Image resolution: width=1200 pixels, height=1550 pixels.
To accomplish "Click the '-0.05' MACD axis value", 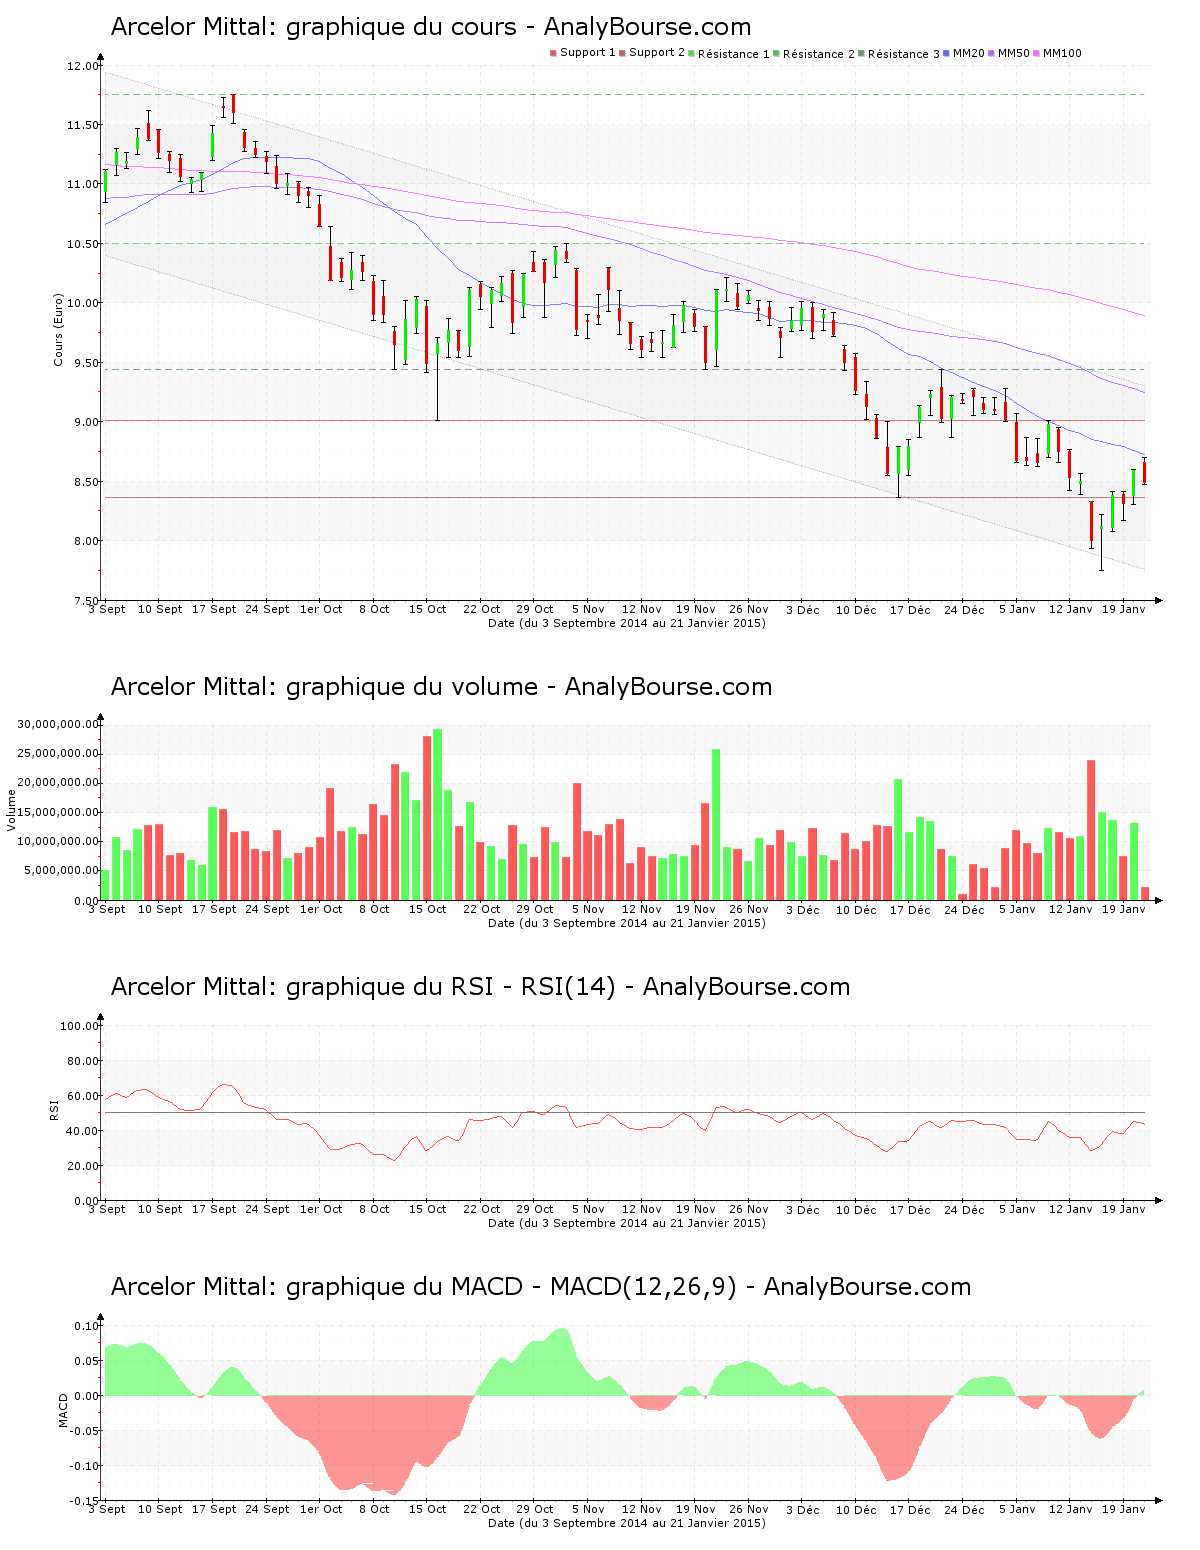I will (85, 1431).
